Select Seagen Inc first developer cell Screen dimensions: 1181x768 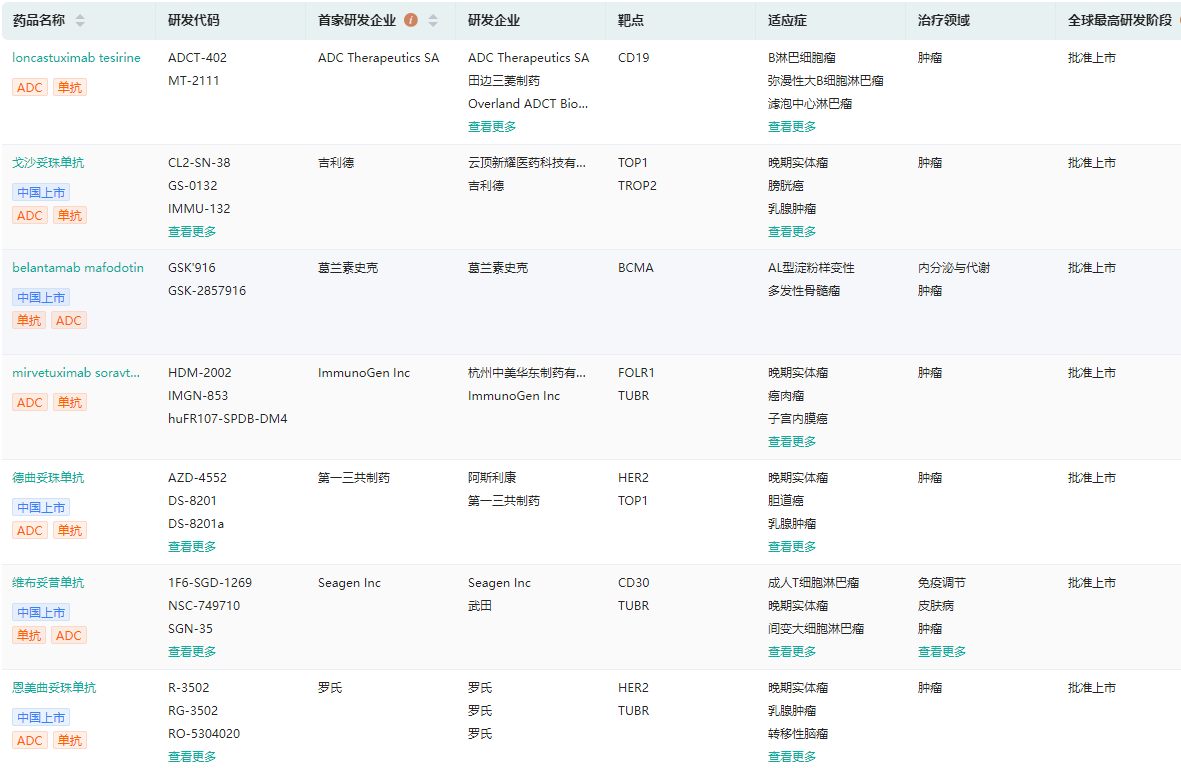[x=349, y=583]
